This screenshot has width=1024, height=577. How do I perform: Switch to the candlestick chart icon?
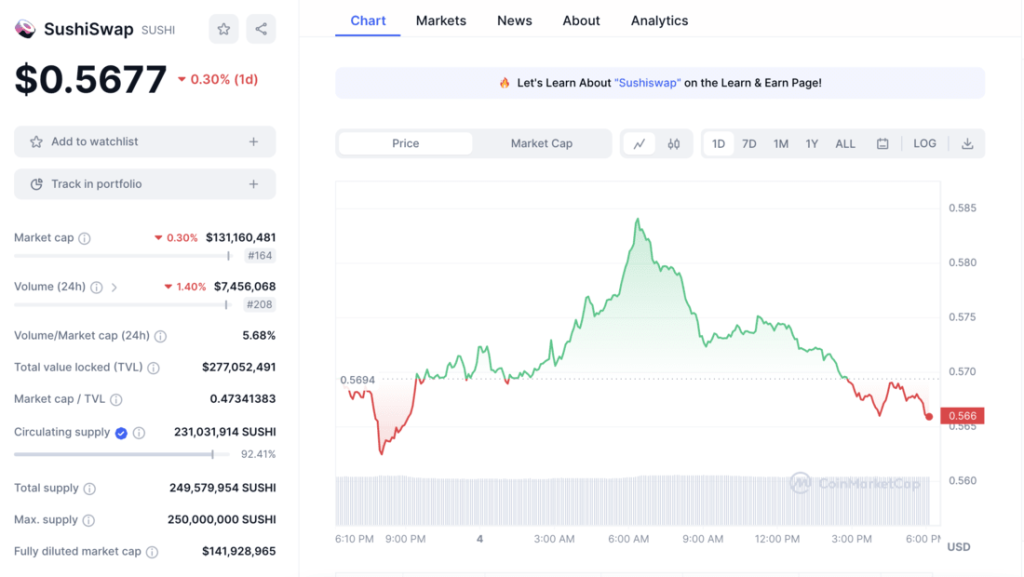[x=673, y=143]
